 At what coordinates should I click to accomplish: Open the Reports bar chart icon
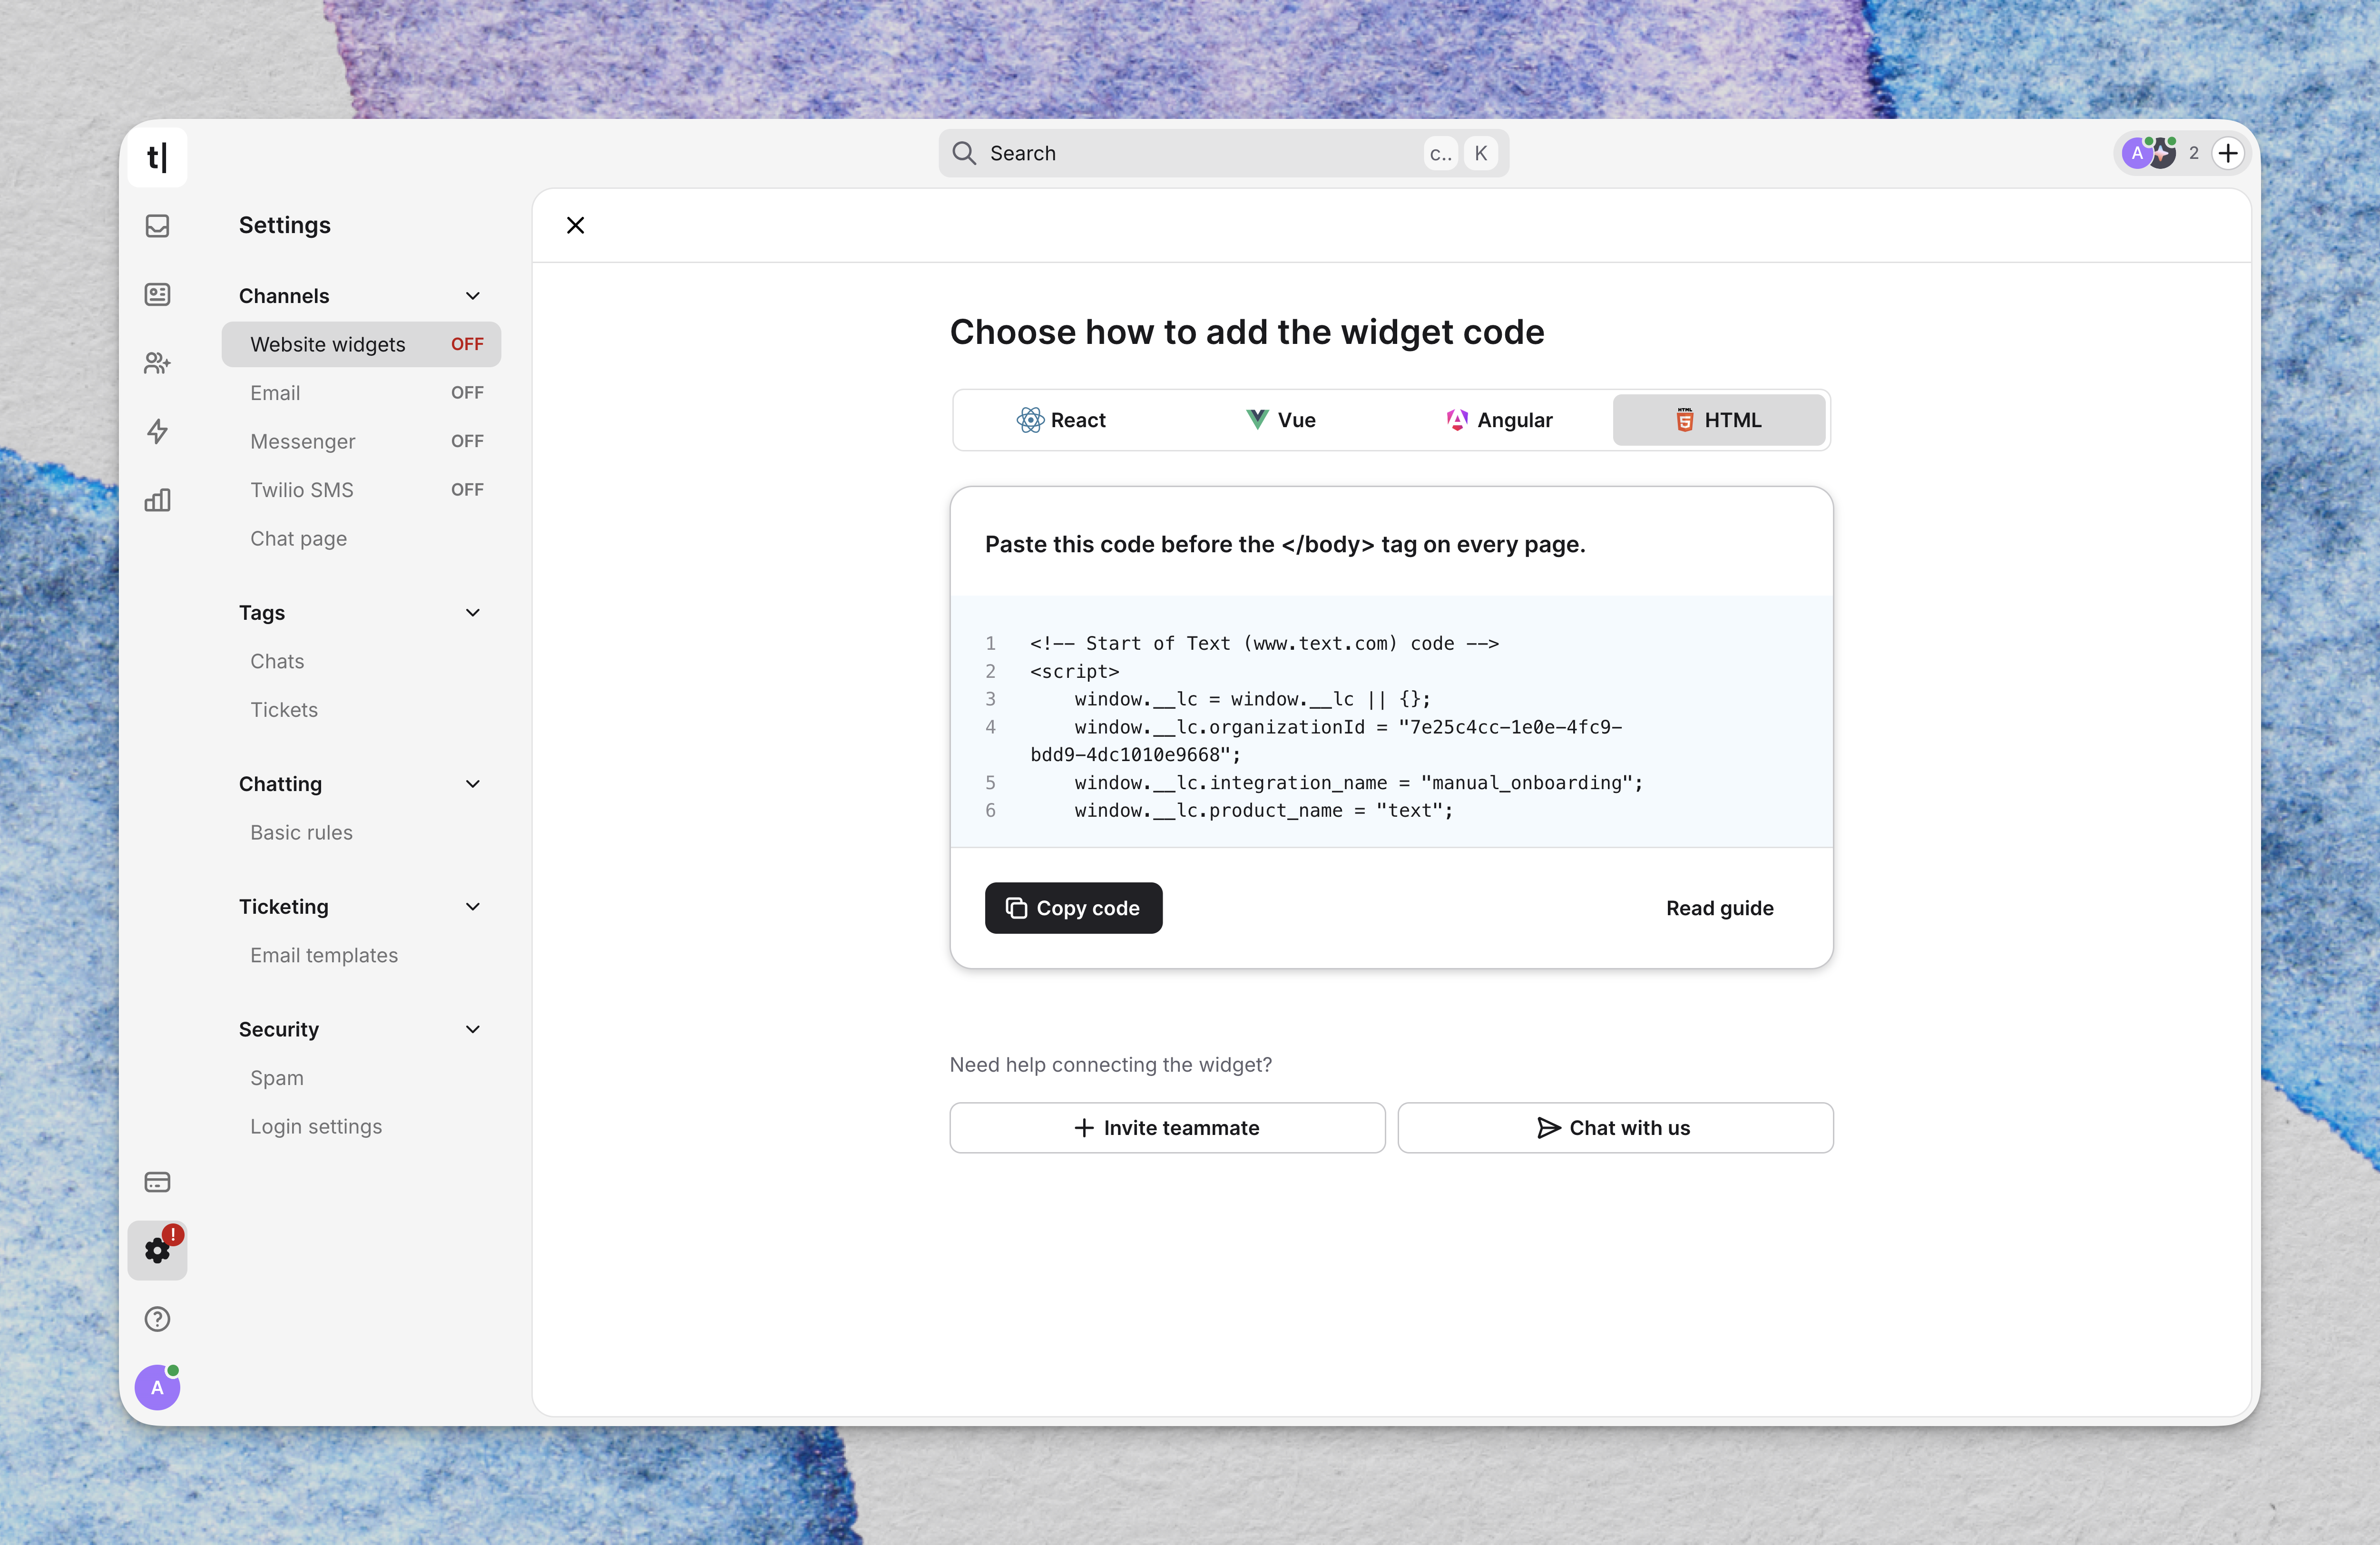tap(157, 500)
